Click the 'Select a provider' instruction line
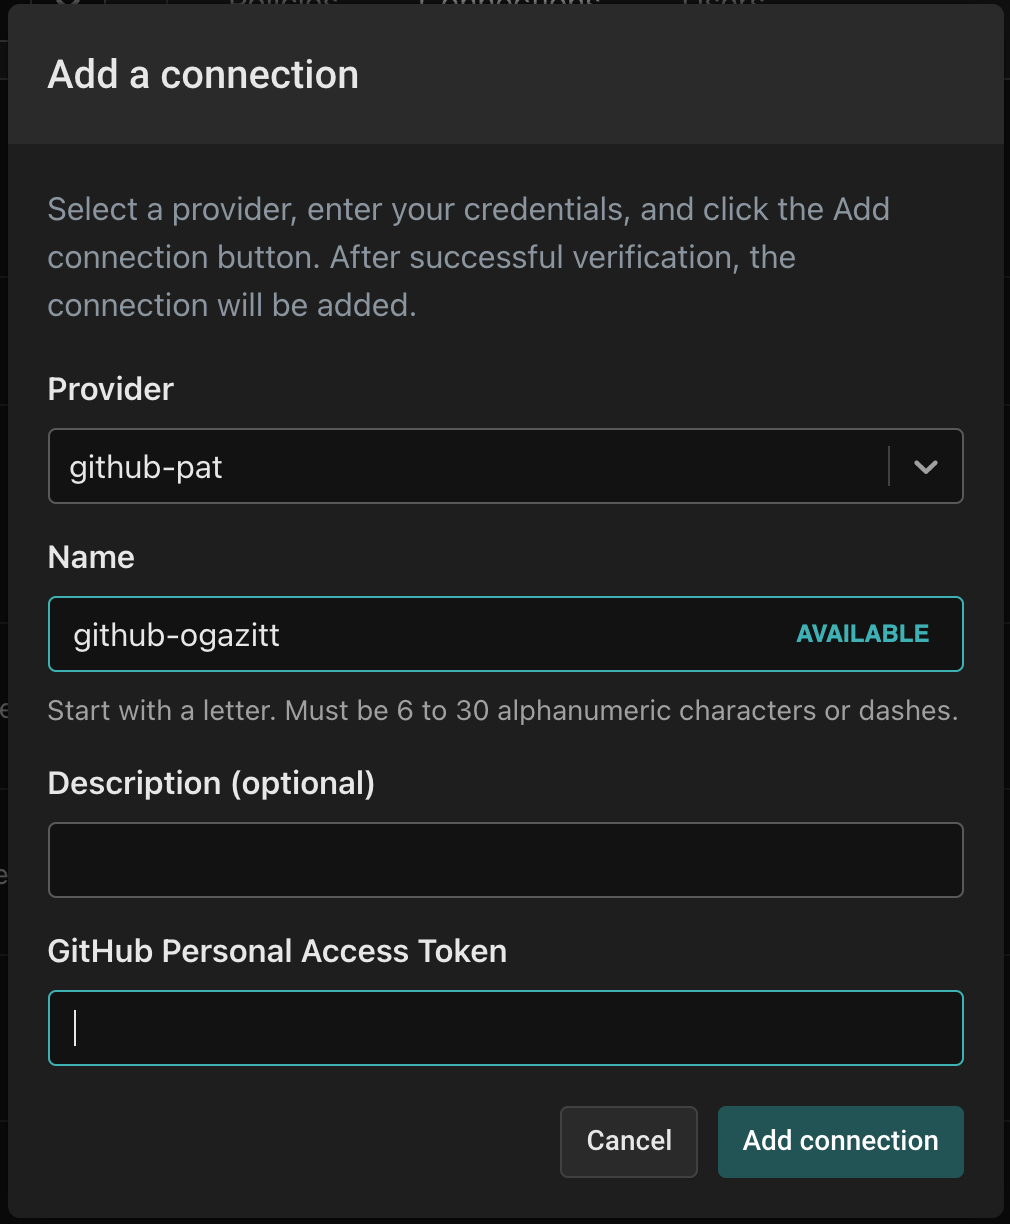Screen dimensions: 1010x1224 pos(468,209)
